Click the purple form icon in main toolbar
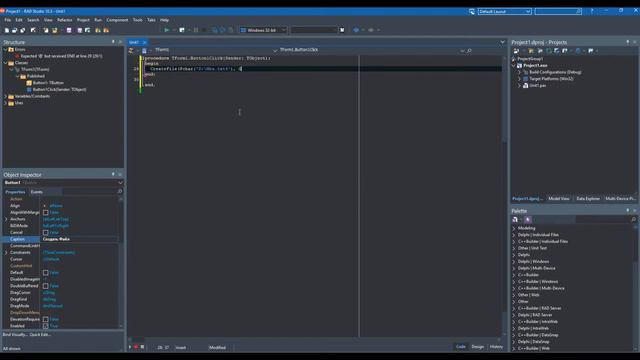The image size is (640, 360). click(69, 30)
